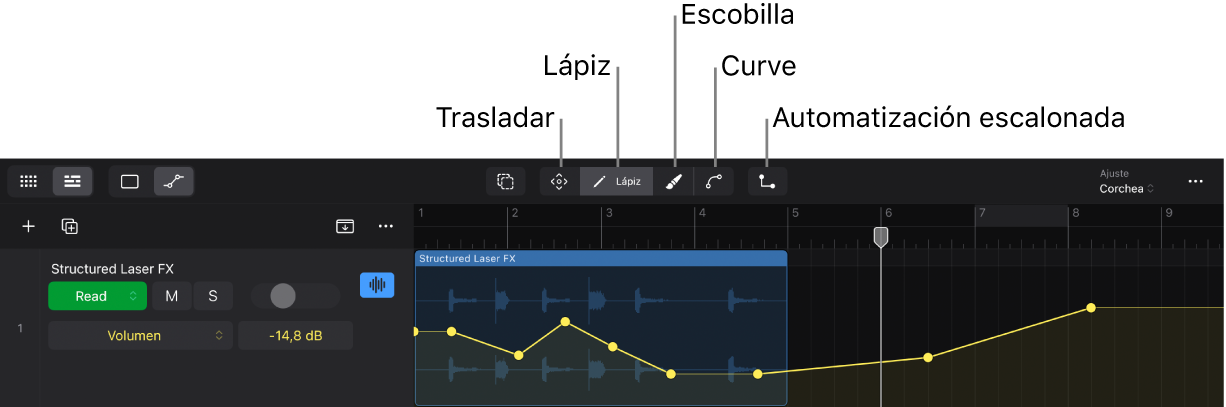The width and height of the screenshot is (1226, 407).
Task: Select the Pencil (Lápiz) automation tool
Action: (x=616, y=181)
